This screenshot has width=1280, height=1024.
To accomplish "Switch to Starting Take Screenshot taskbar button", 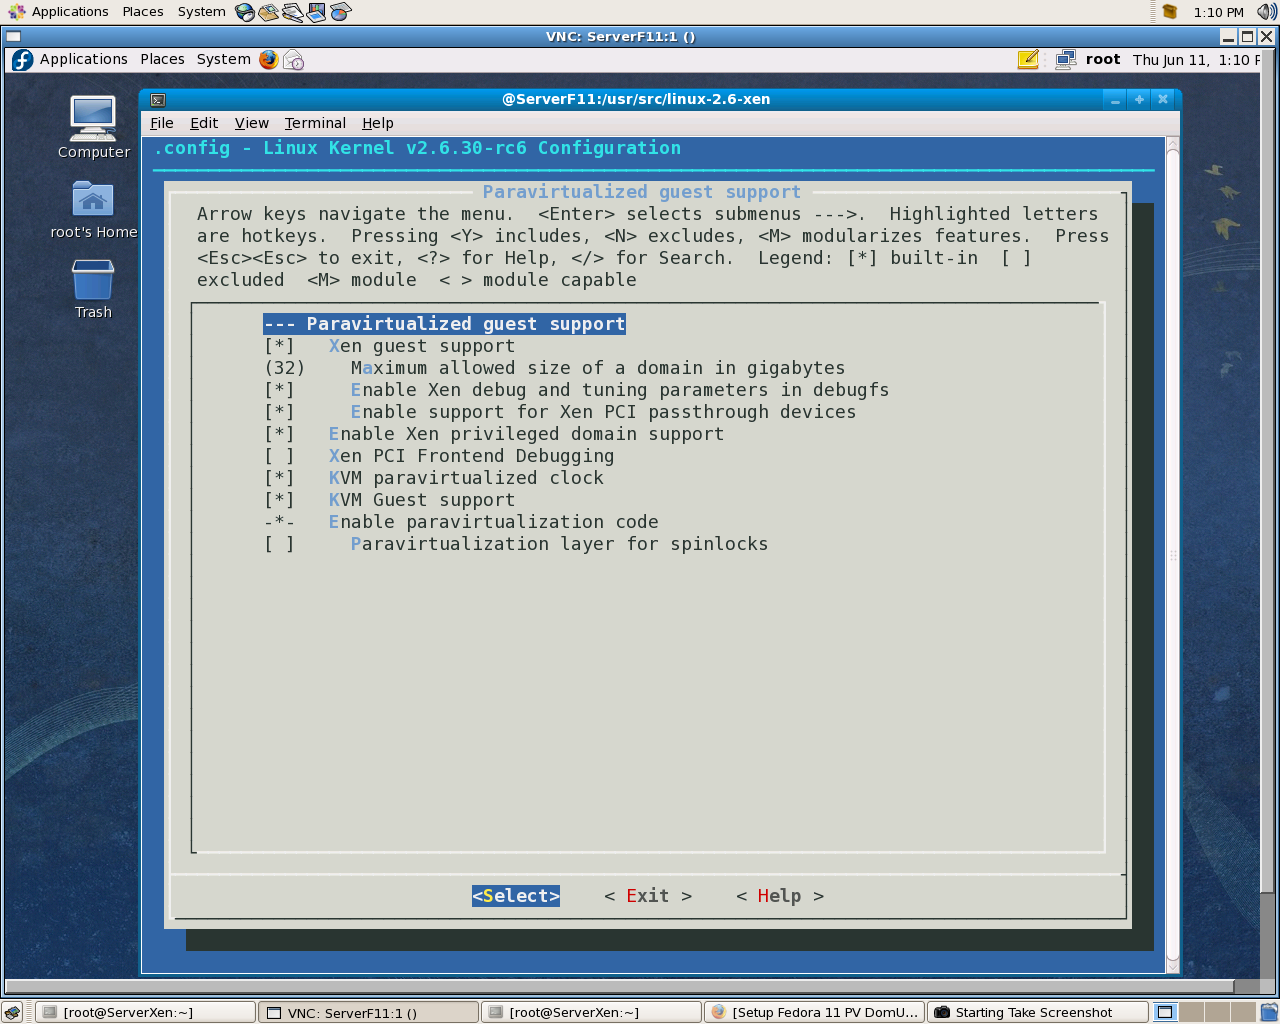I will click(1037, 1012).
